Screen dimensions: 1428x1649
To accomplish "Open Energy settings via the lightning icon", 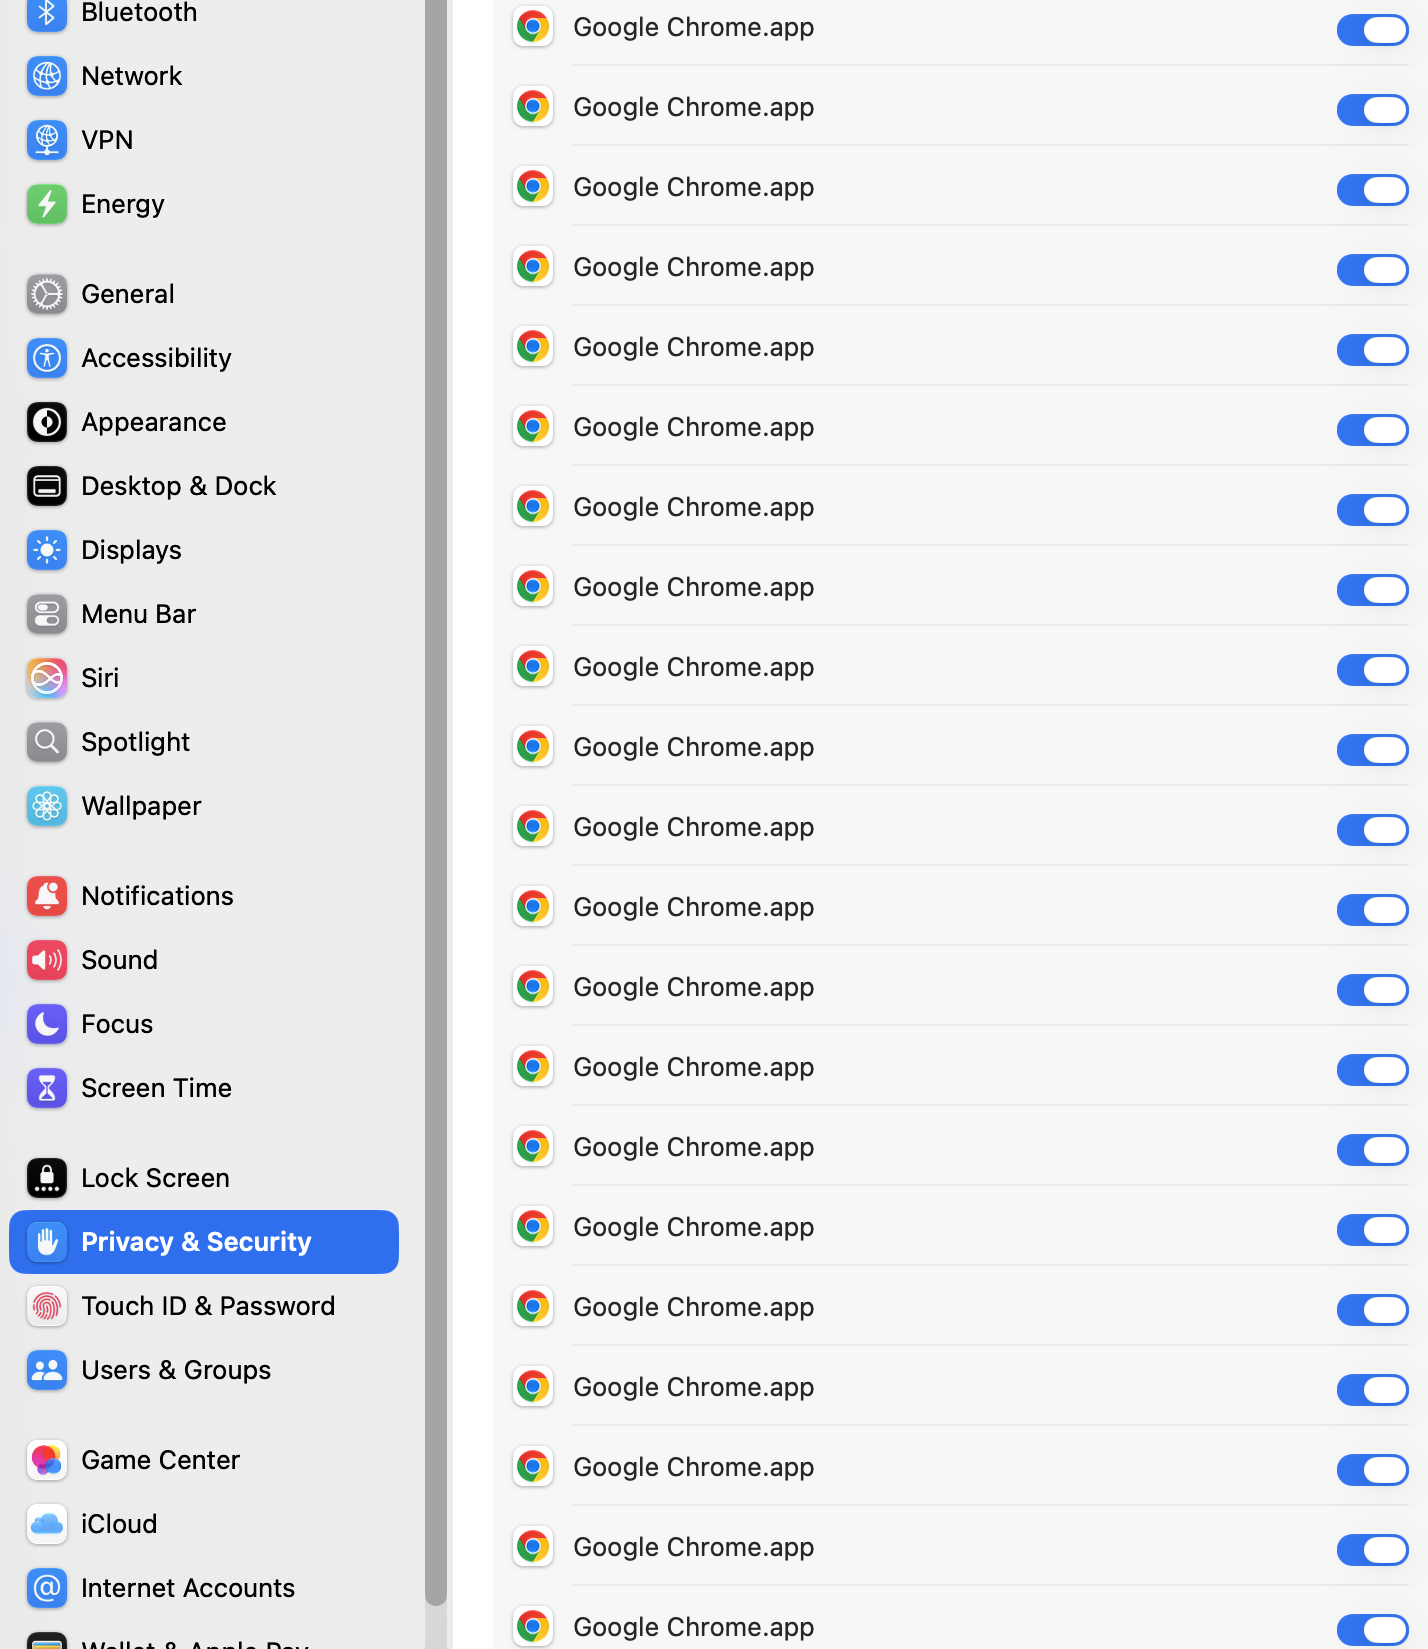I will pos(47,204).
